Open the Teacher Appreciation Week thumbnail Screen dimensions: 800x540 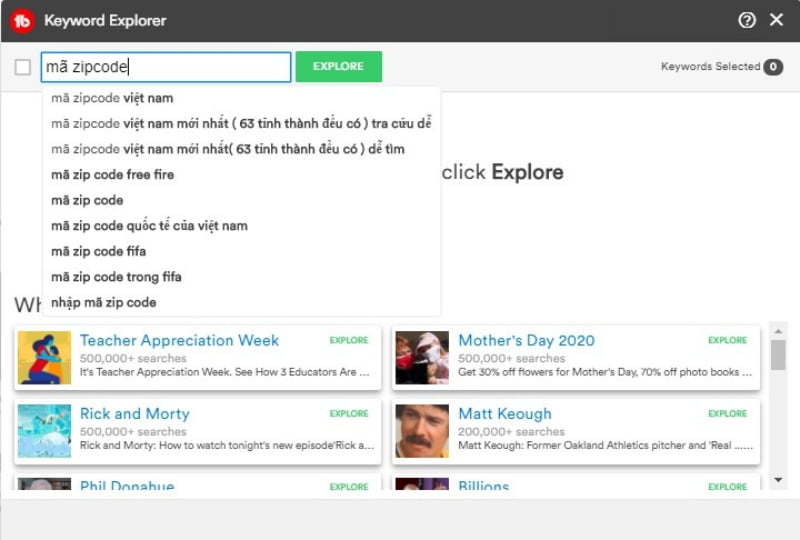pyautogui.click(x=45, y=357)
